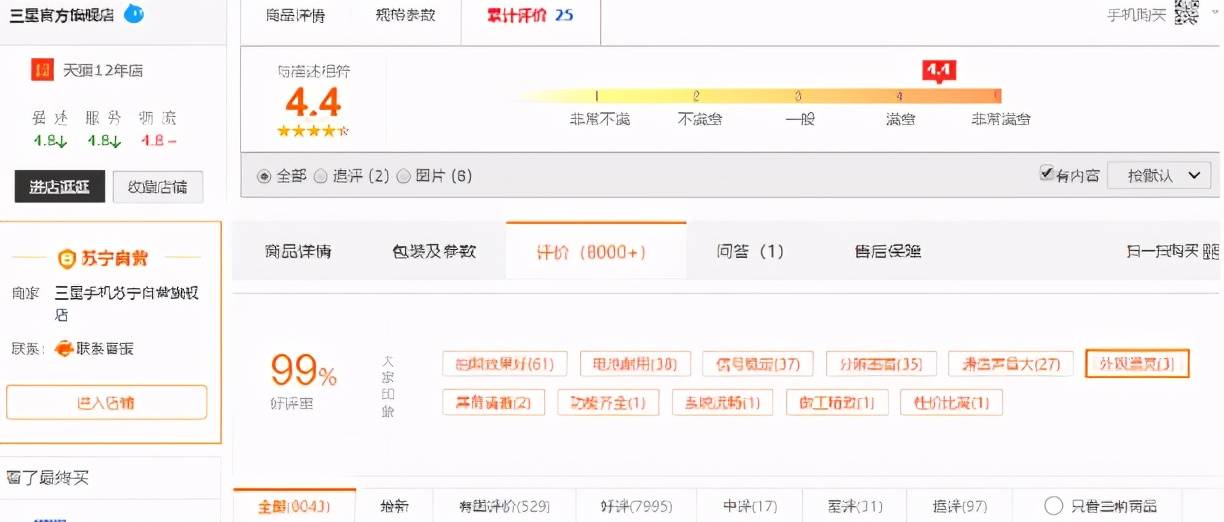Open the sort-by-default dropdown
This screenshot has height=522, width=1224.
(1164, 175)
